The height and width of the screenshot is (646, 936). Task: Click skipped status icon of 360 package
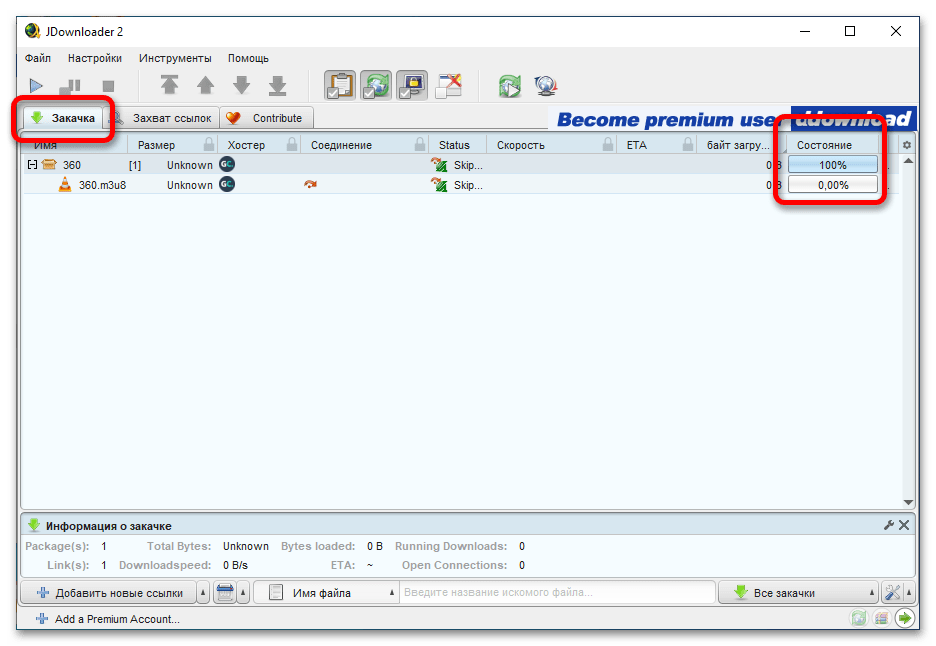click(x=439, y=165)
